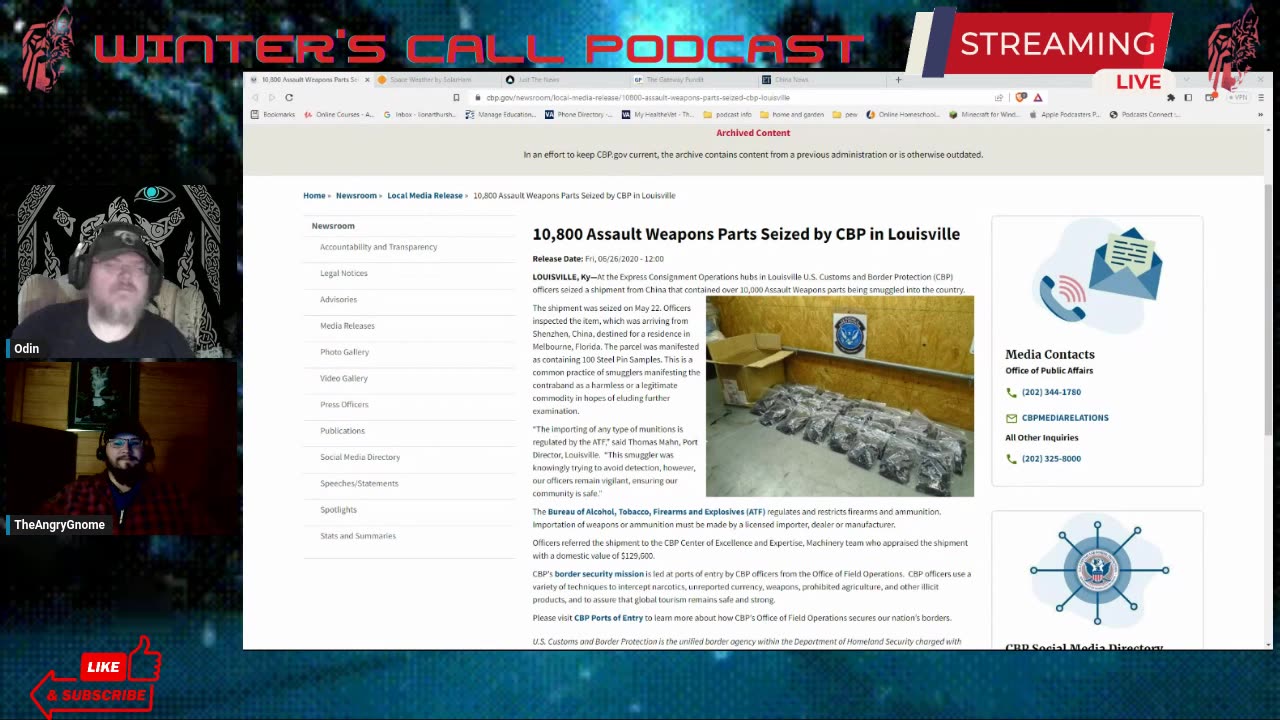Viewport: 1280px width, 720px height.
Task: Open the browser hamburger menu
Action: click(1260, 97)
